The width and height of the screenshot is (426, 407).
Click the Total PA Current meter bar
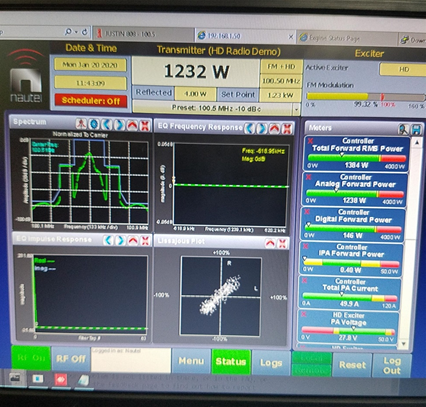(350, 297)
